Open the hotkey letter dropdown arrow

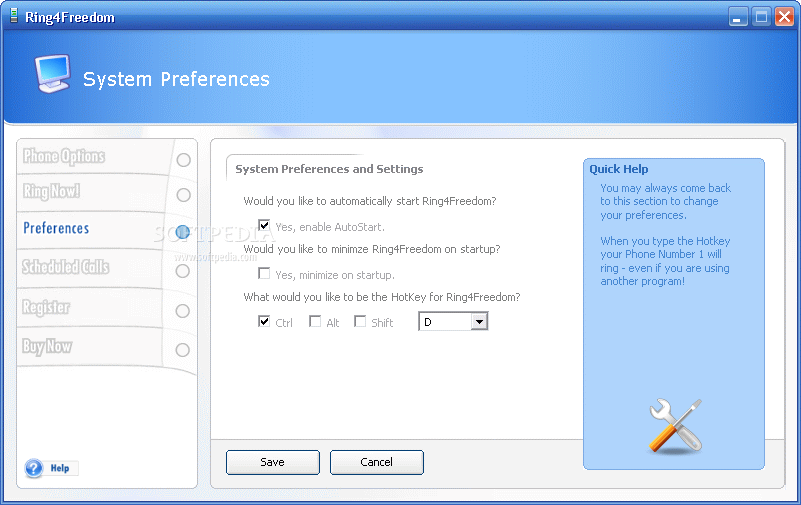point(479,322)
